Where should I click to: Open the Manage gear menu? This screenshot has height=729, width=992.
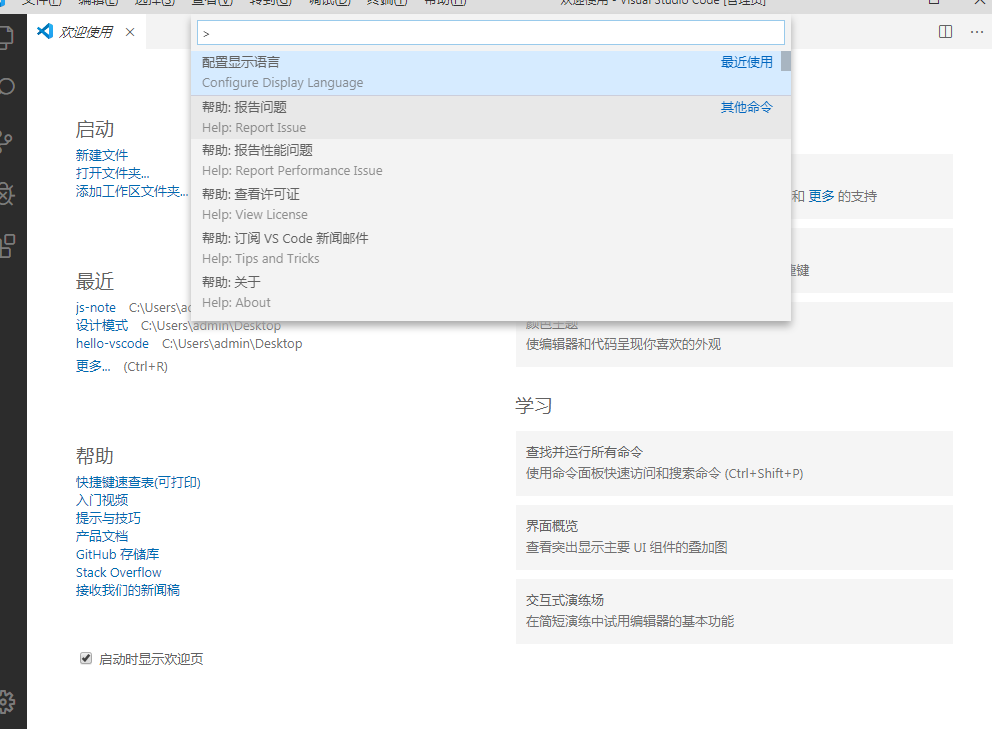(7, 701)
